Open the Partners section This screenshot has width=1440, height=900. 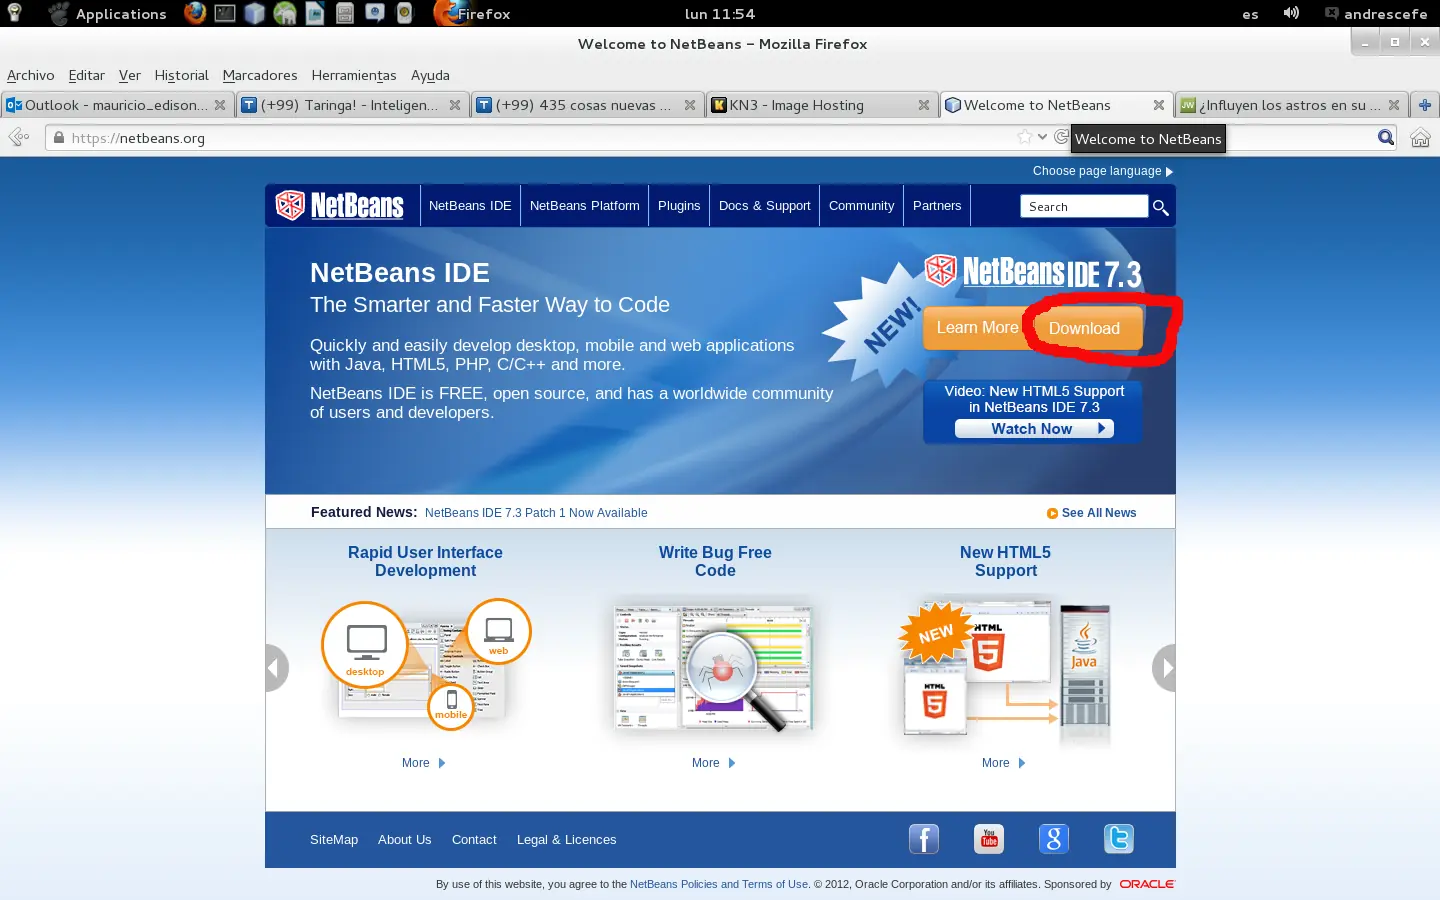[937, 206]
